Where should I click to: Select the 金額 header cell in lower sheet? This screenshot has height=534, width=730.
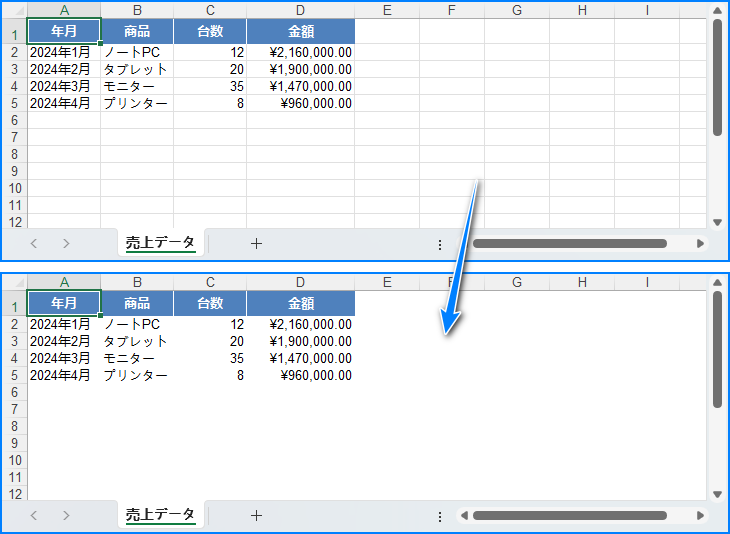pos(301,303)
